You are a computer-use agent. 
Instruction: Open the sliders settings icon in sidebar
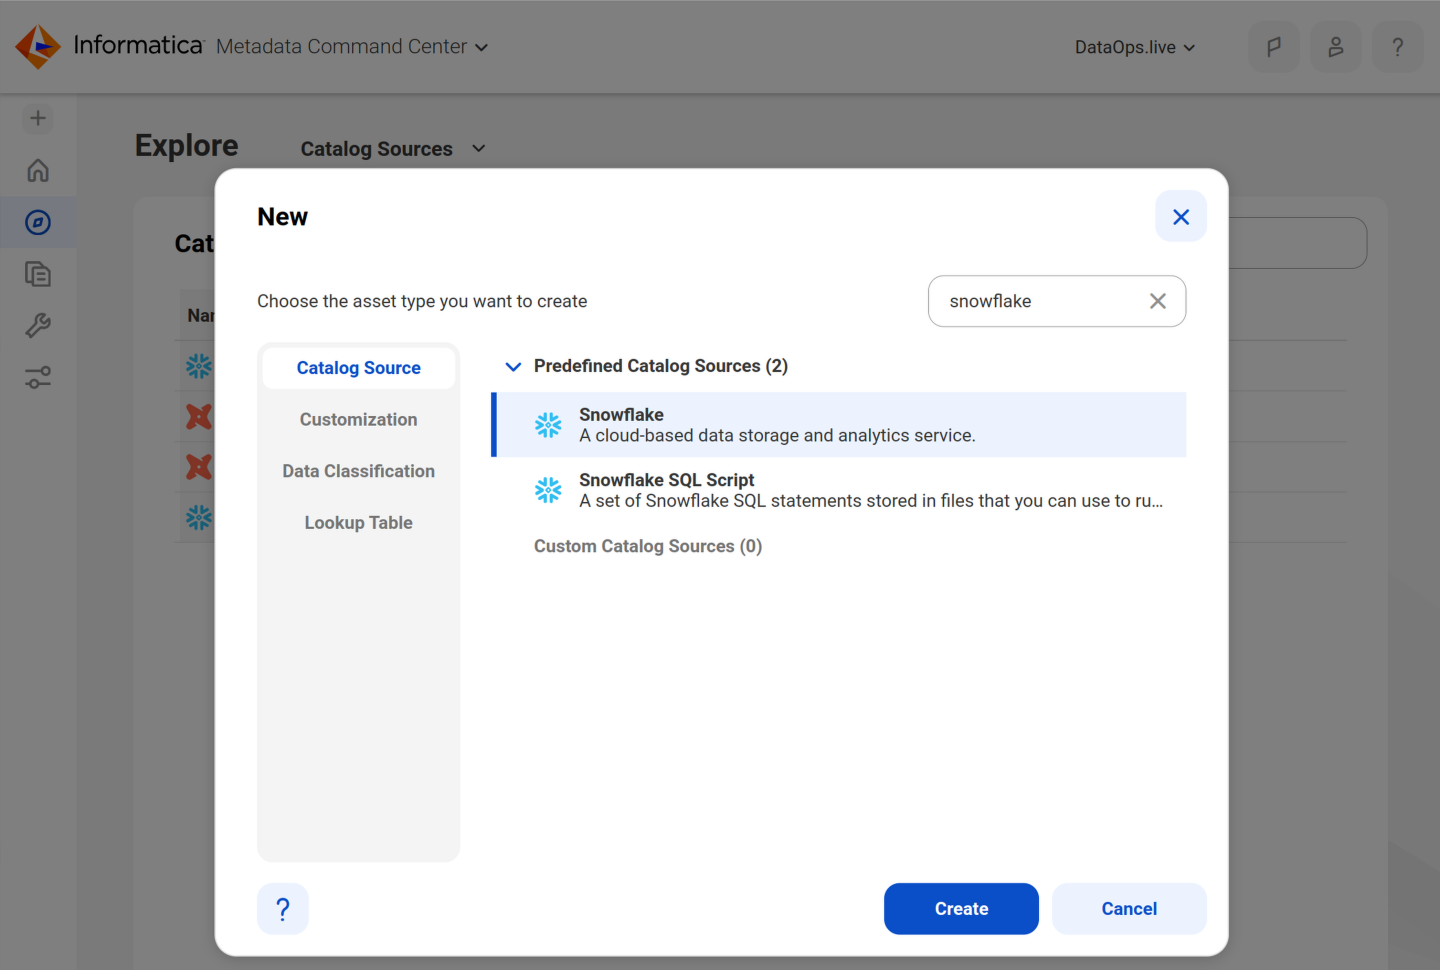(x=38, y=378)
